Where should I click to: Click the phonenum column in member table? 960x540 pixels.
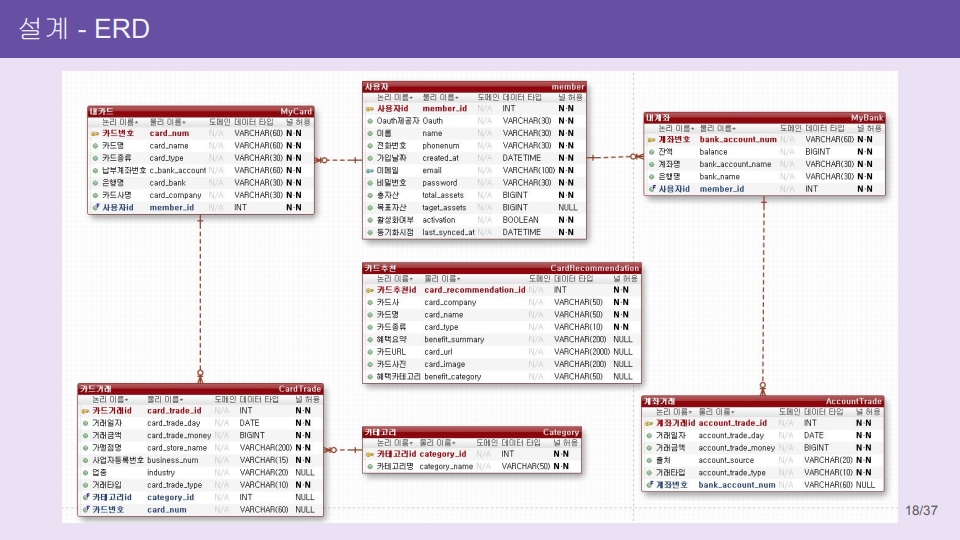click(x=441, y=146)
